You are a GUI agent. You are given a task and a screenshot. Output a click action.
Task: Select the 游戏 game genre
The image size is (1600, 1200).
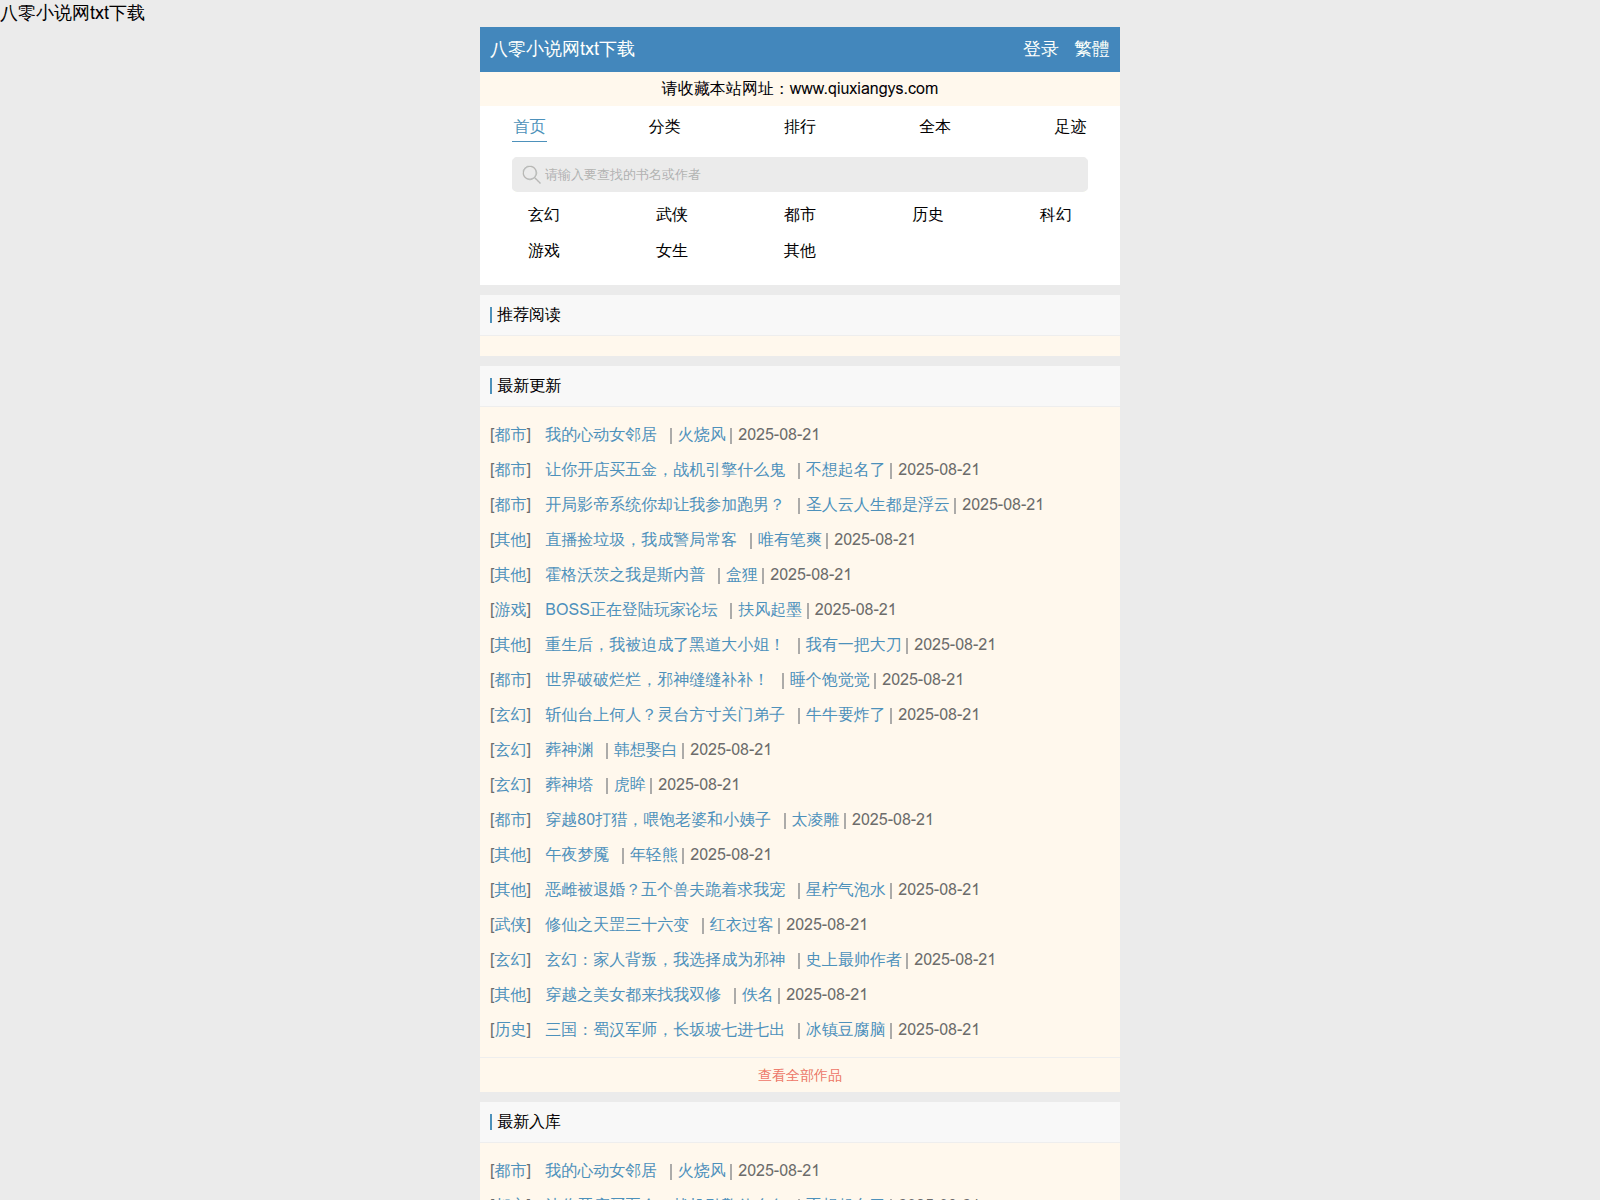[544, 251]
